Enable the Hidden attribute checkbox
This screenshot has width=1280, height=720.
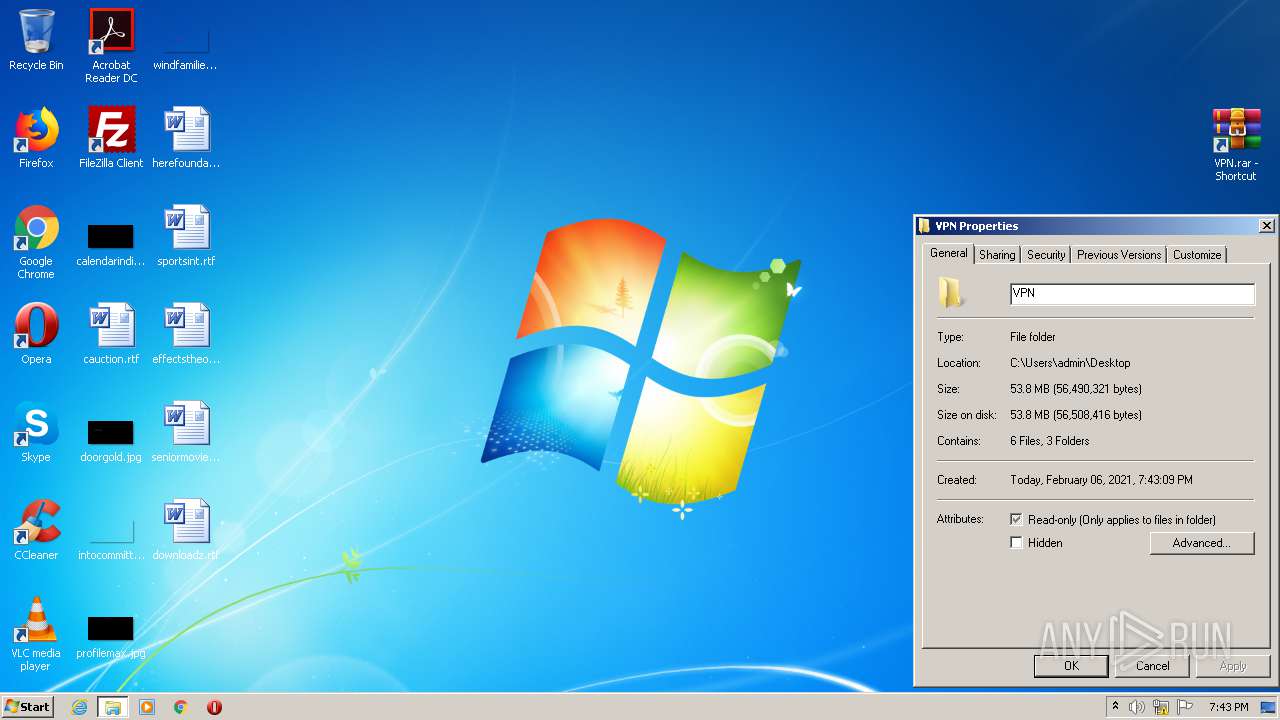pos(1016,543)
